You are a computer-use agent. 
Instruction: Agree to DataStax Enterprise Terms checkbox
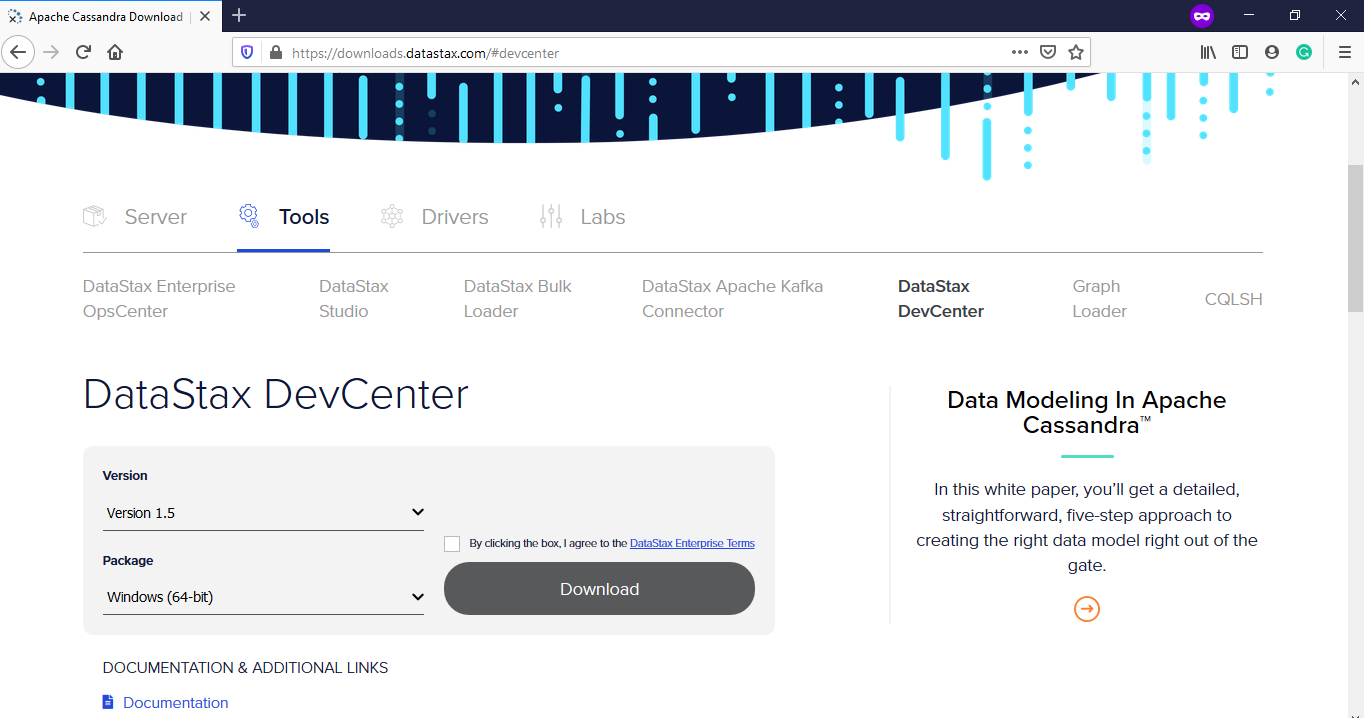[452, 544]
